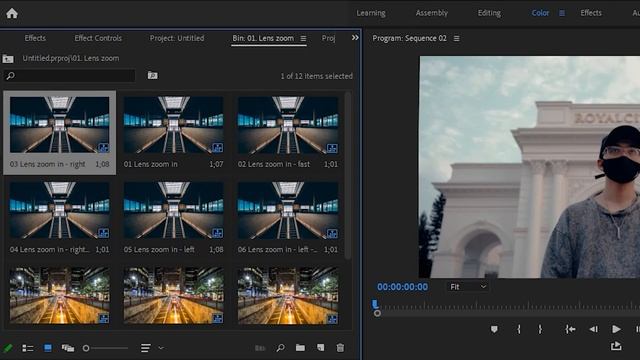
Task: Select the 04 Lens zoom in - right thumbnail
Action: pos(60,210)
